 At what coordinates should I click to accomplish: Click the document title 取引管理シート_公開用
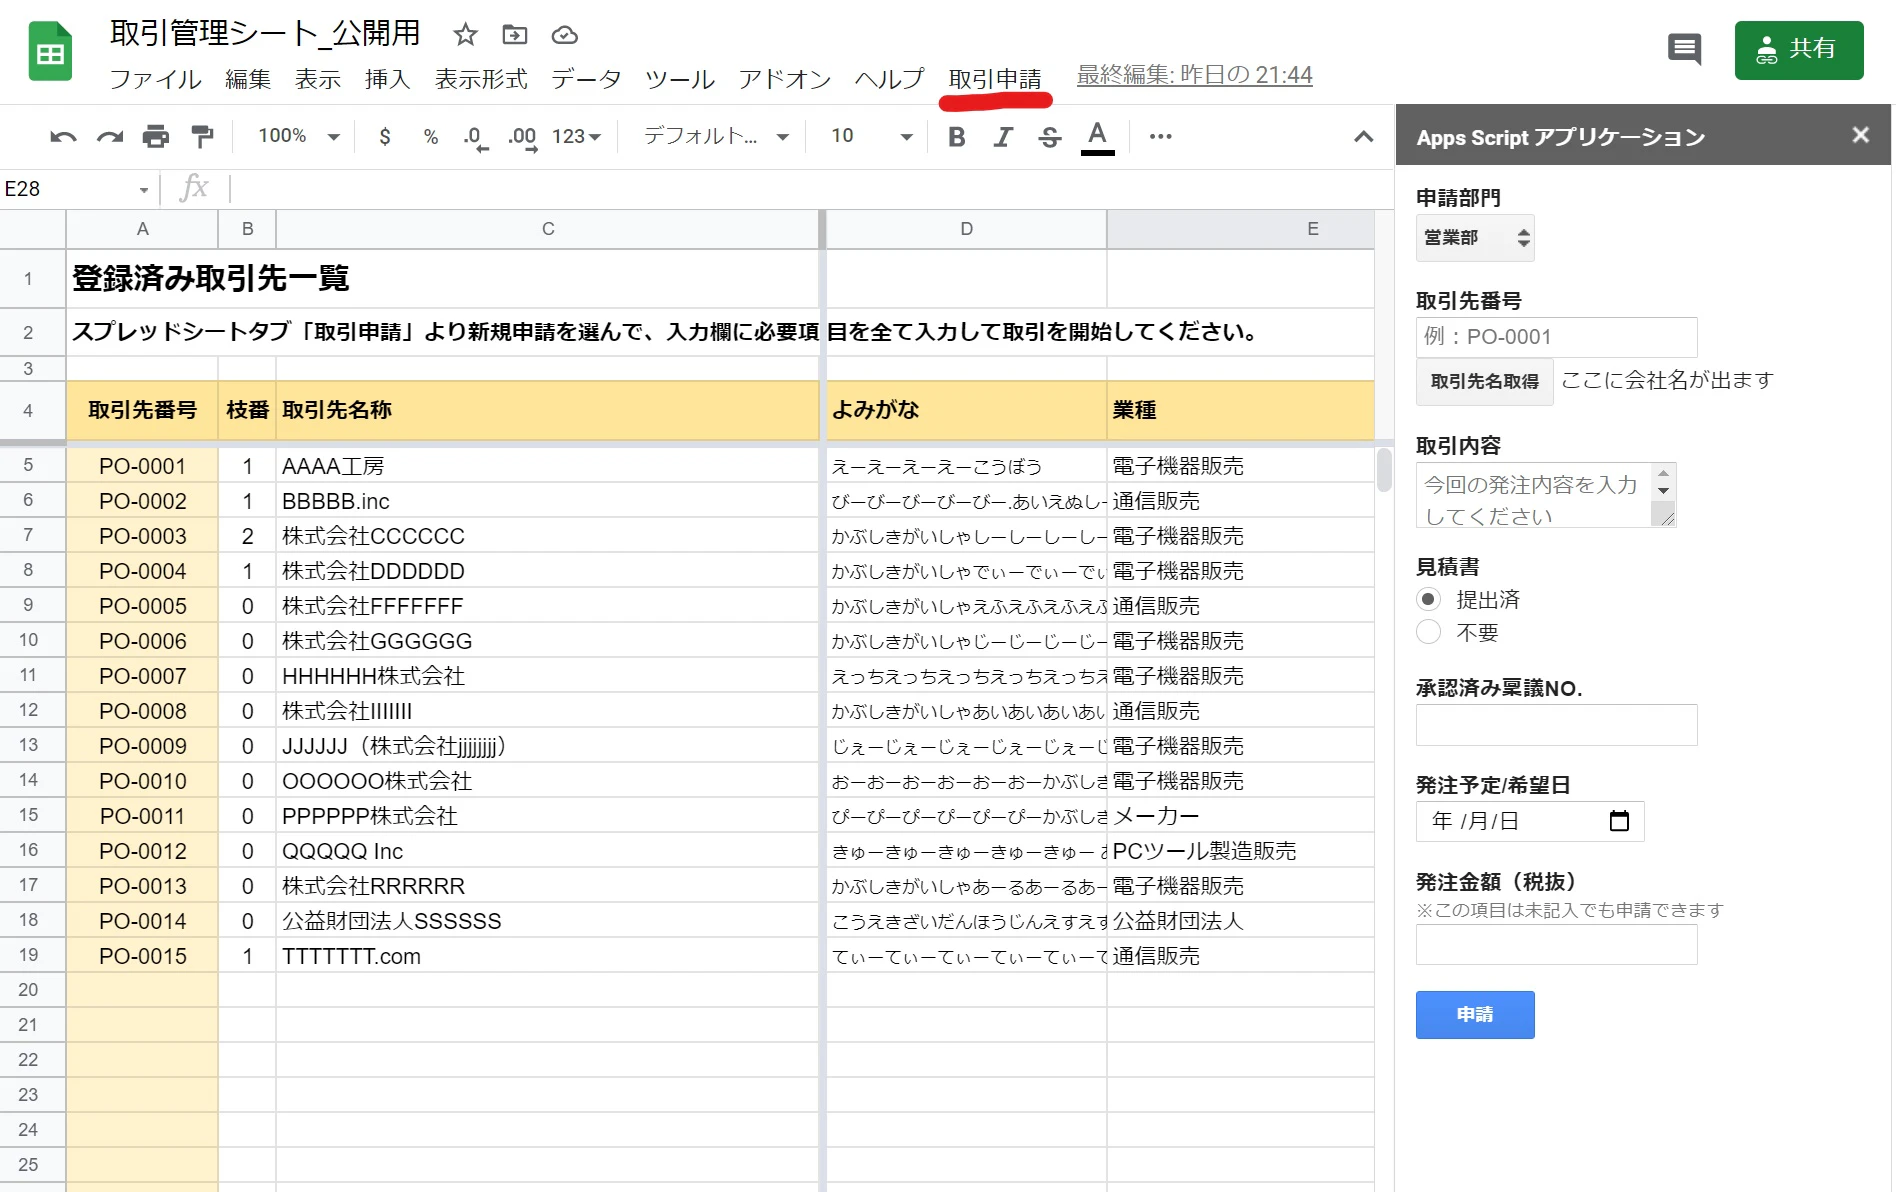(x=265, y=33)
